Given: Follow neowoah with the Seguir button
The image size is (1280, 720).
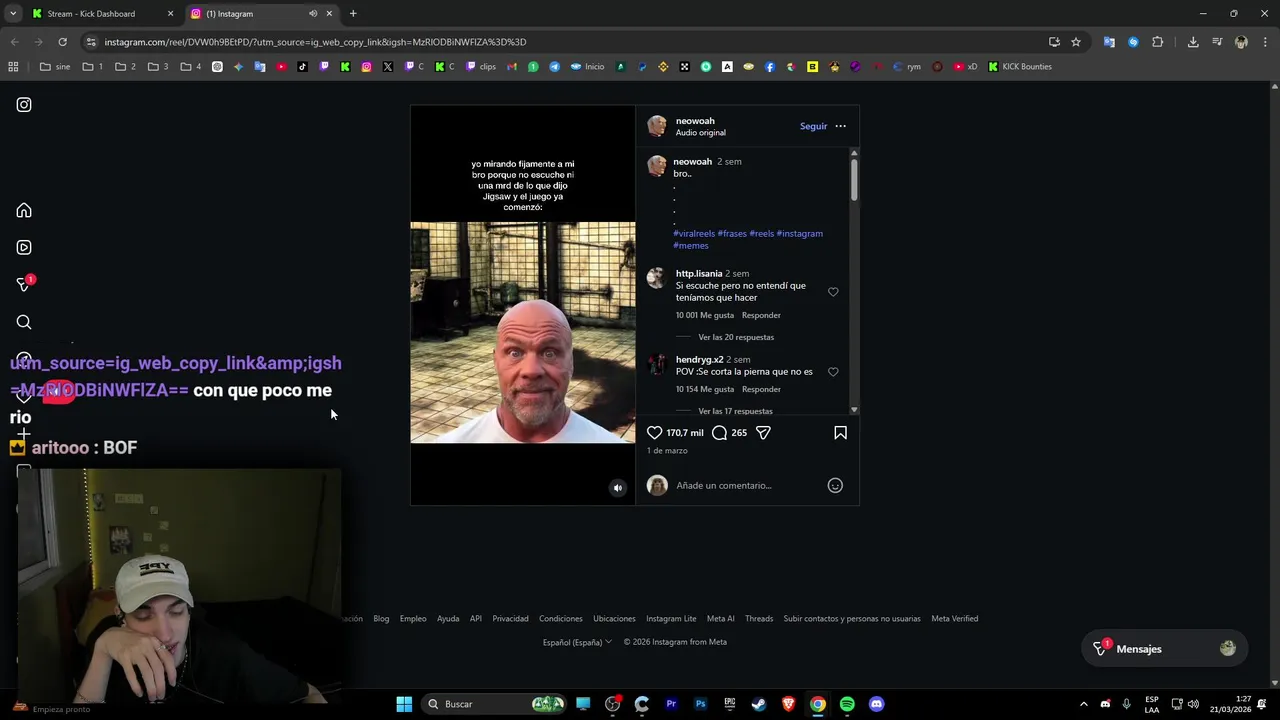Looking at the screenshot, I should (x=813, y=126).
